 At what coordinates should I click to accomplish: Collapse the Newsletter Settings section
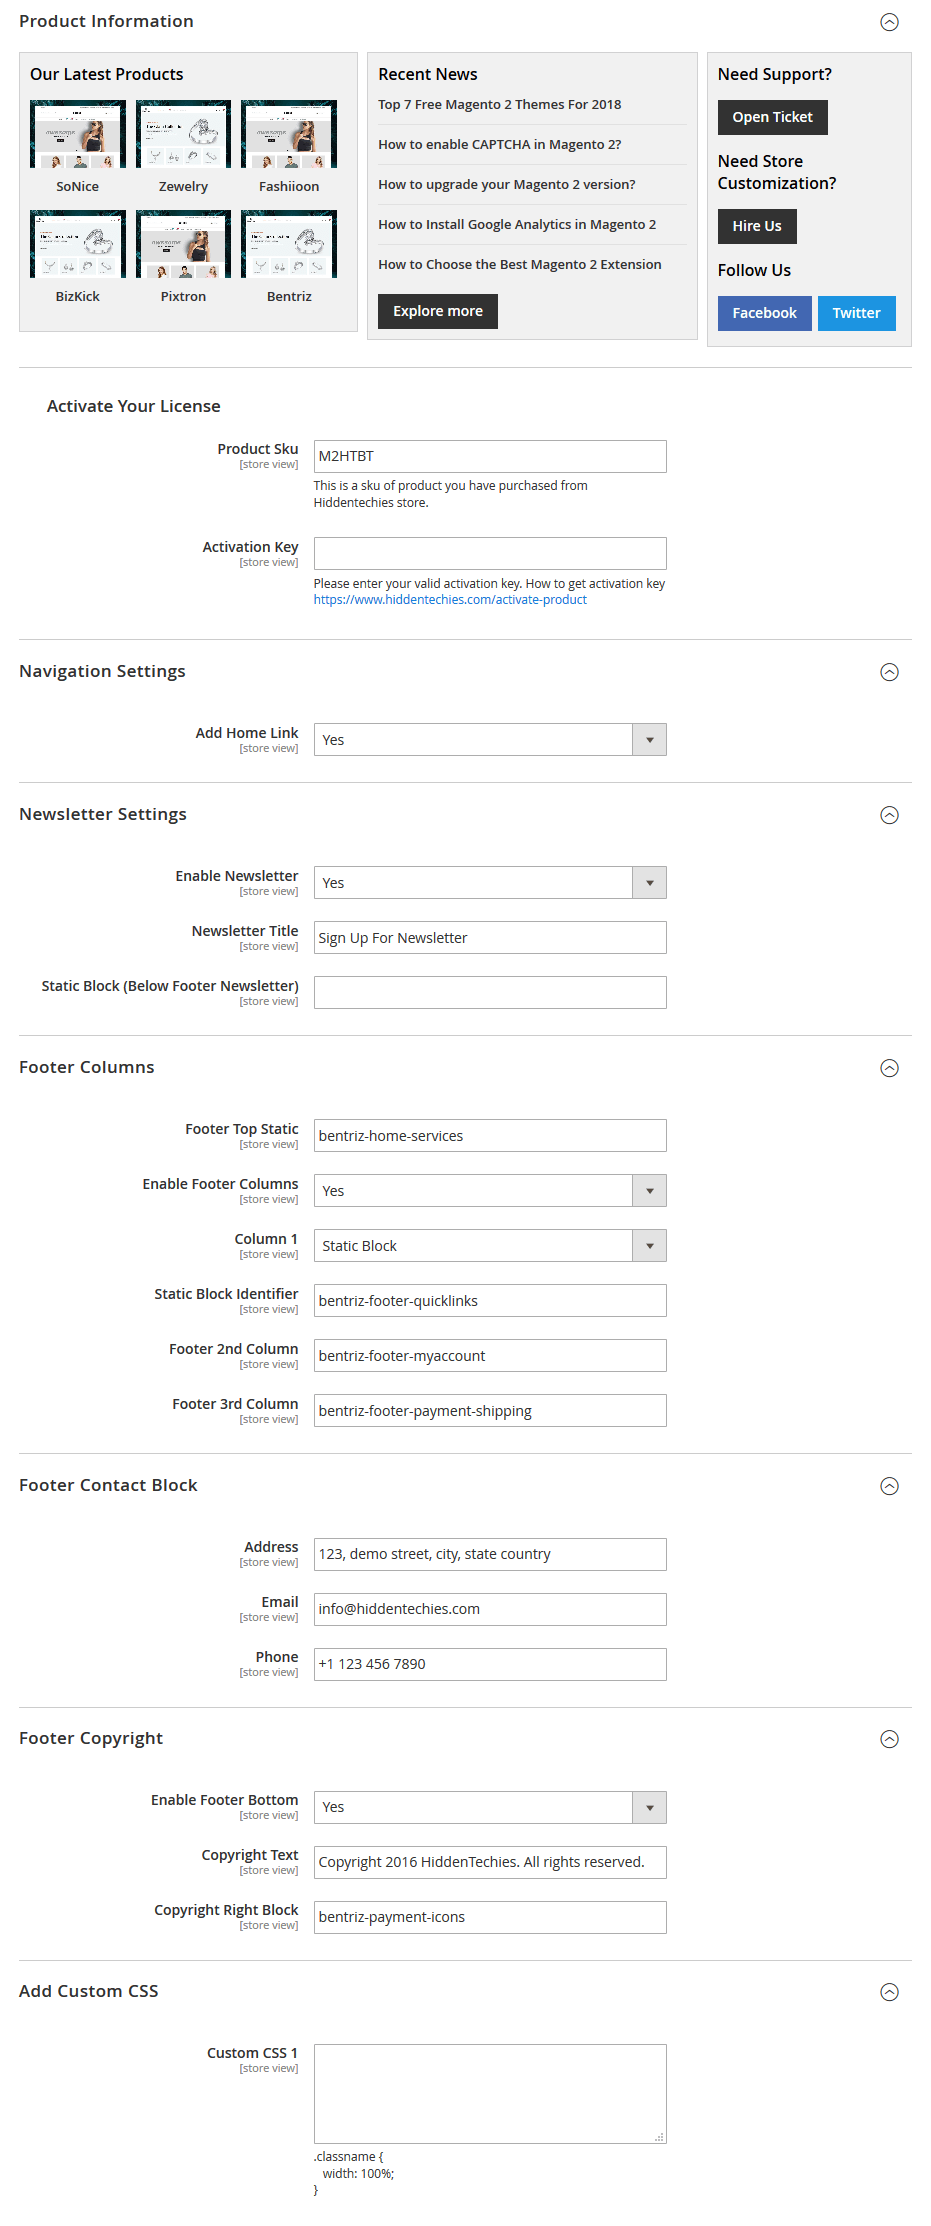(889, 815)
